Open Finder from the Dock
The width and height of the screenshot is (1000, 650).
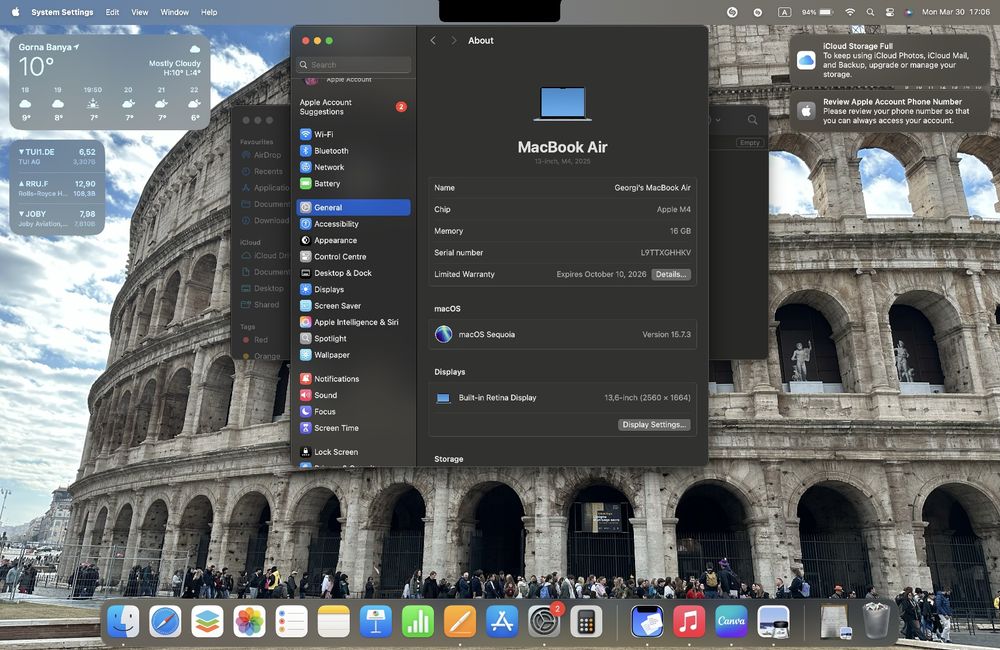pos(123,621)
